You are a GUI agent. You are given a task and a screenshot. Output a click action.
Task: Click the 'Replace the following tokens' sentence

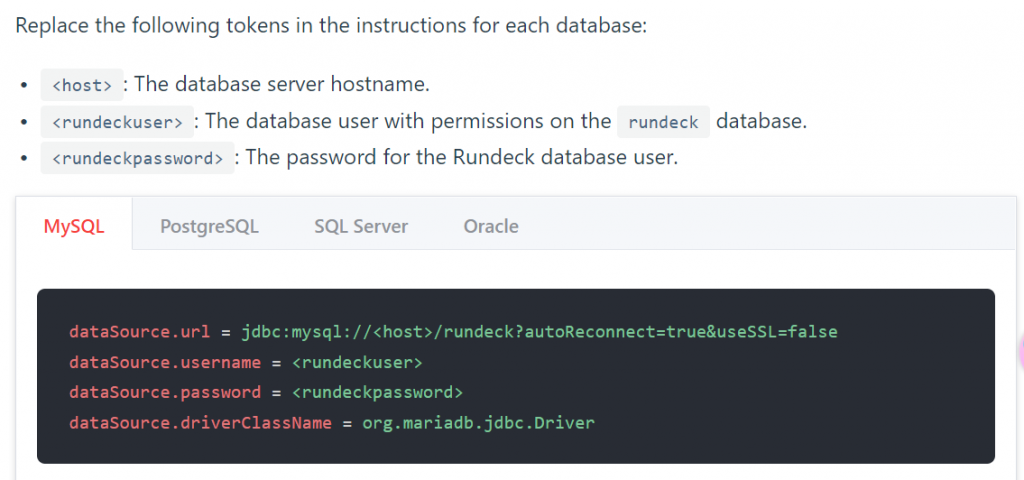point(331,25)
